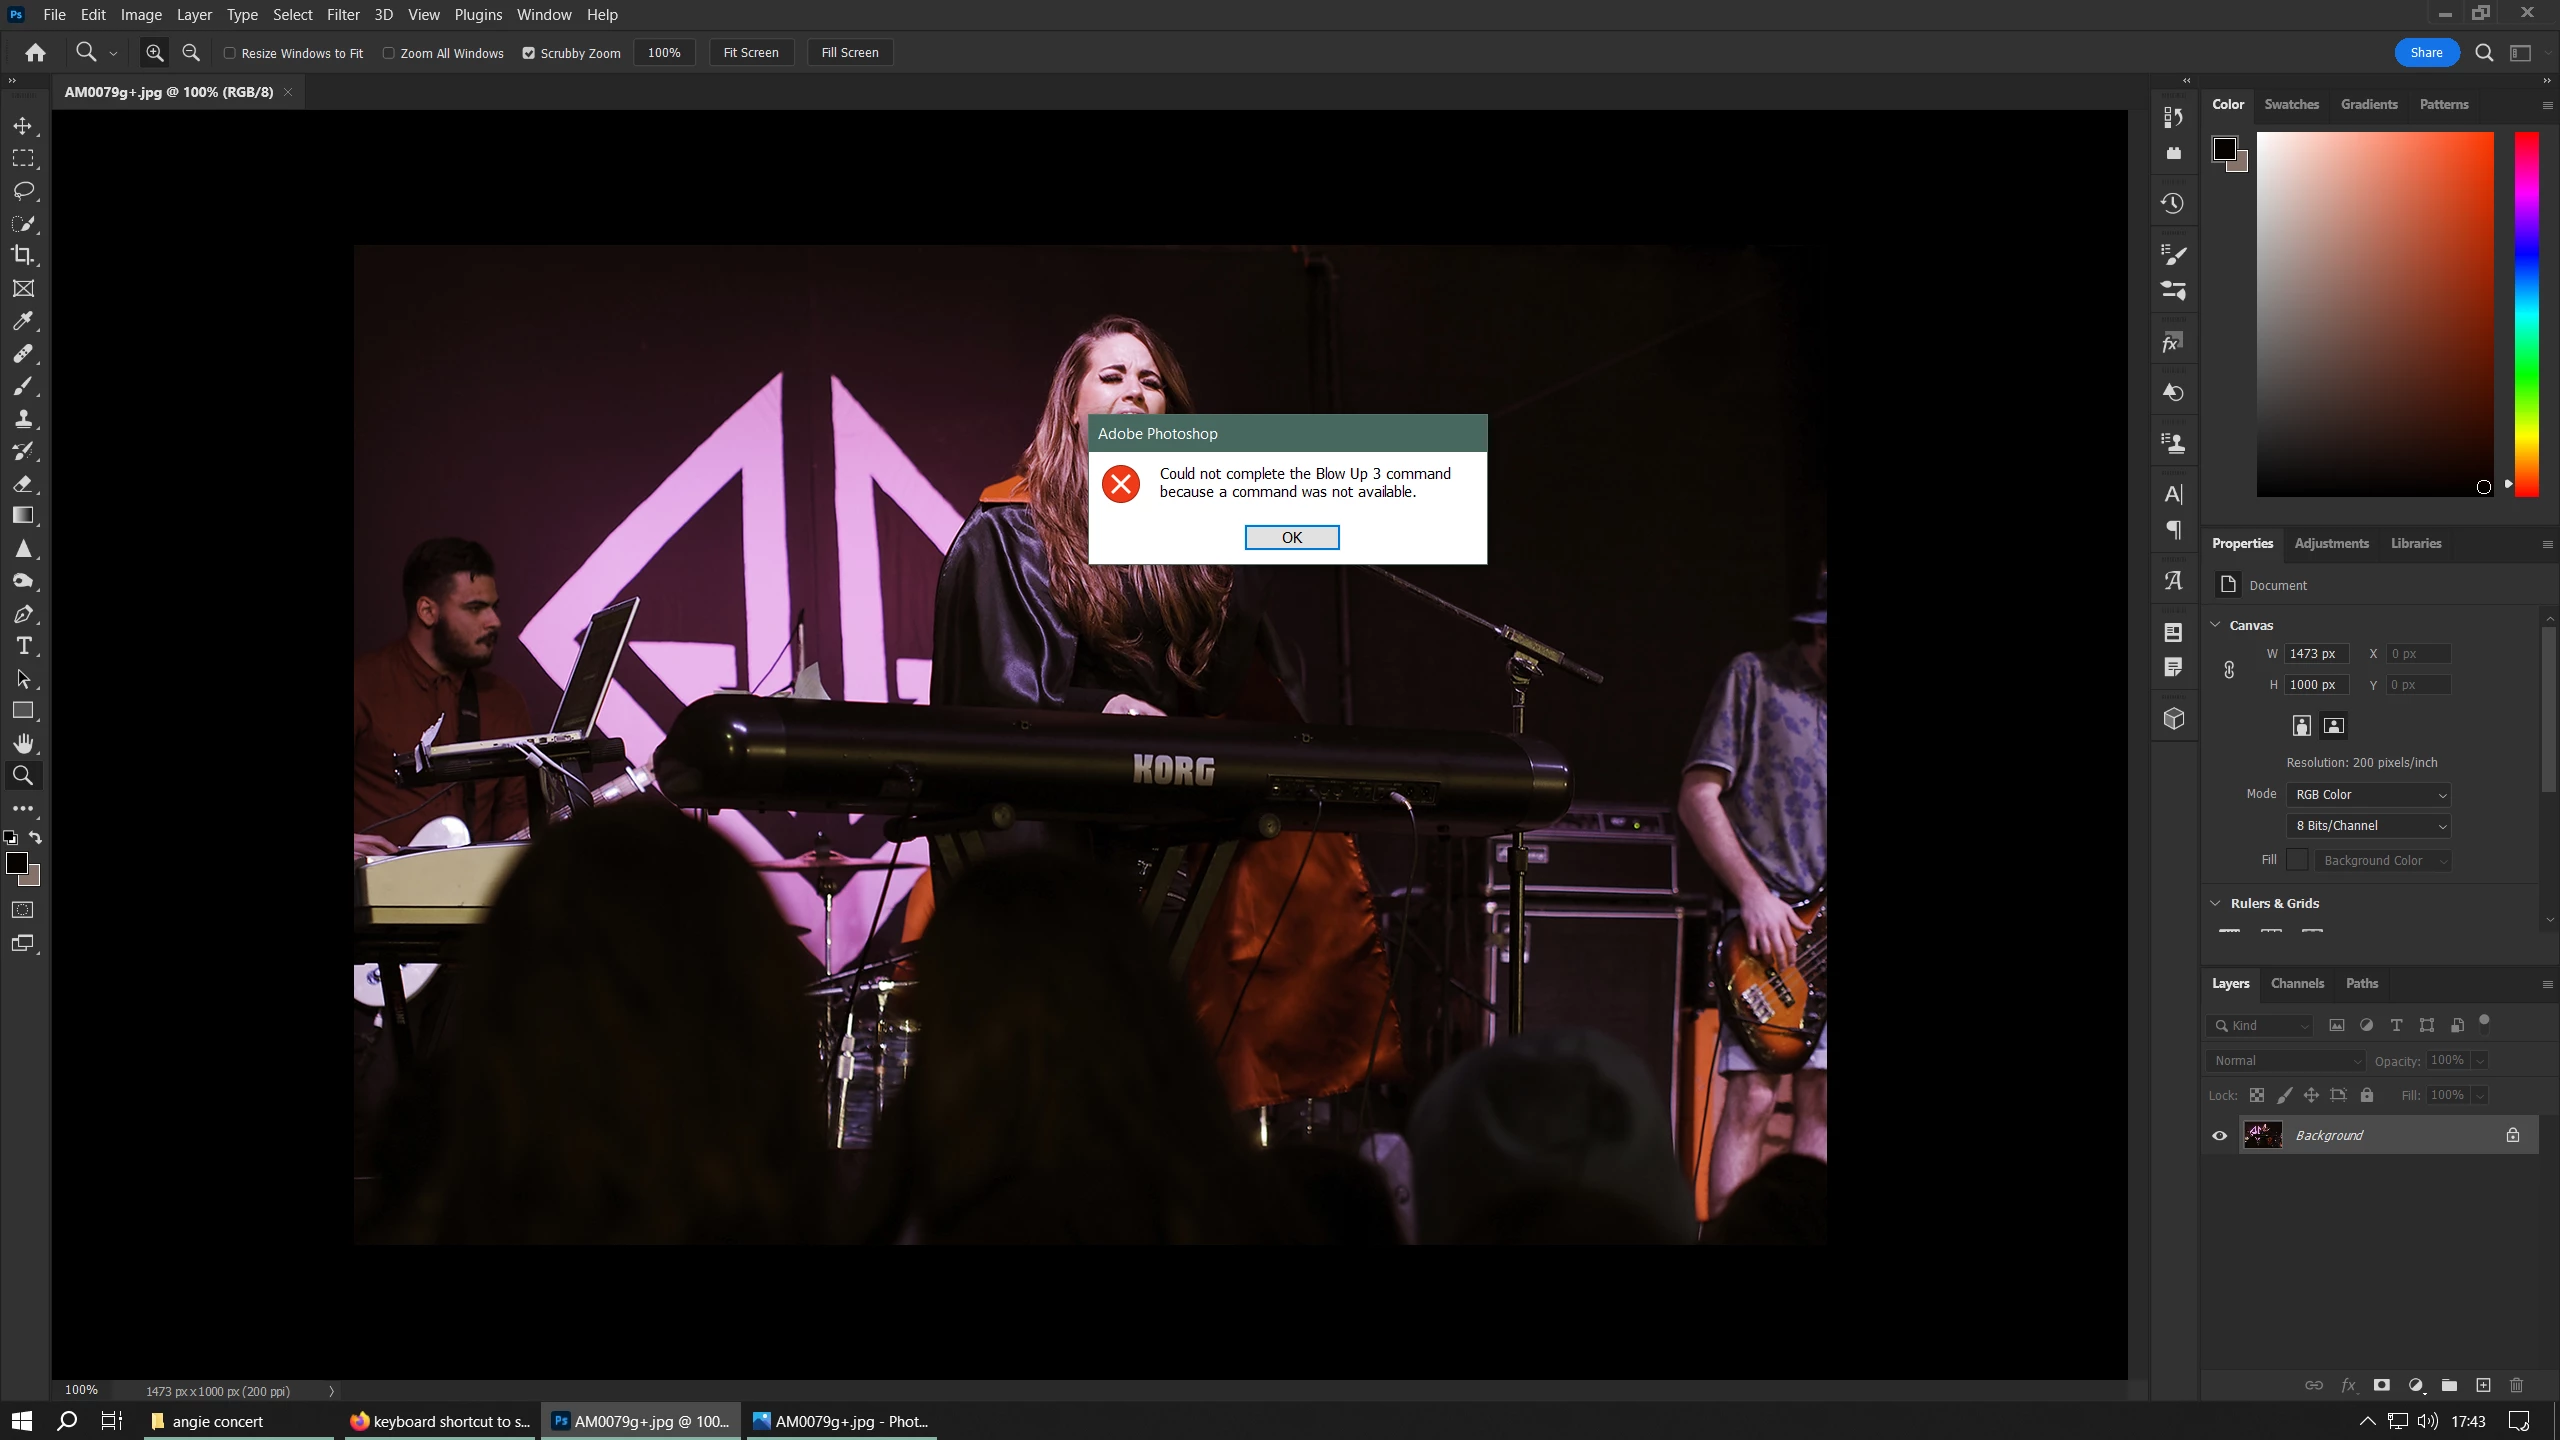Open the RGB Color mode dropdown
Screen dimensions: 2560x1440
(x=2368, y=794)
